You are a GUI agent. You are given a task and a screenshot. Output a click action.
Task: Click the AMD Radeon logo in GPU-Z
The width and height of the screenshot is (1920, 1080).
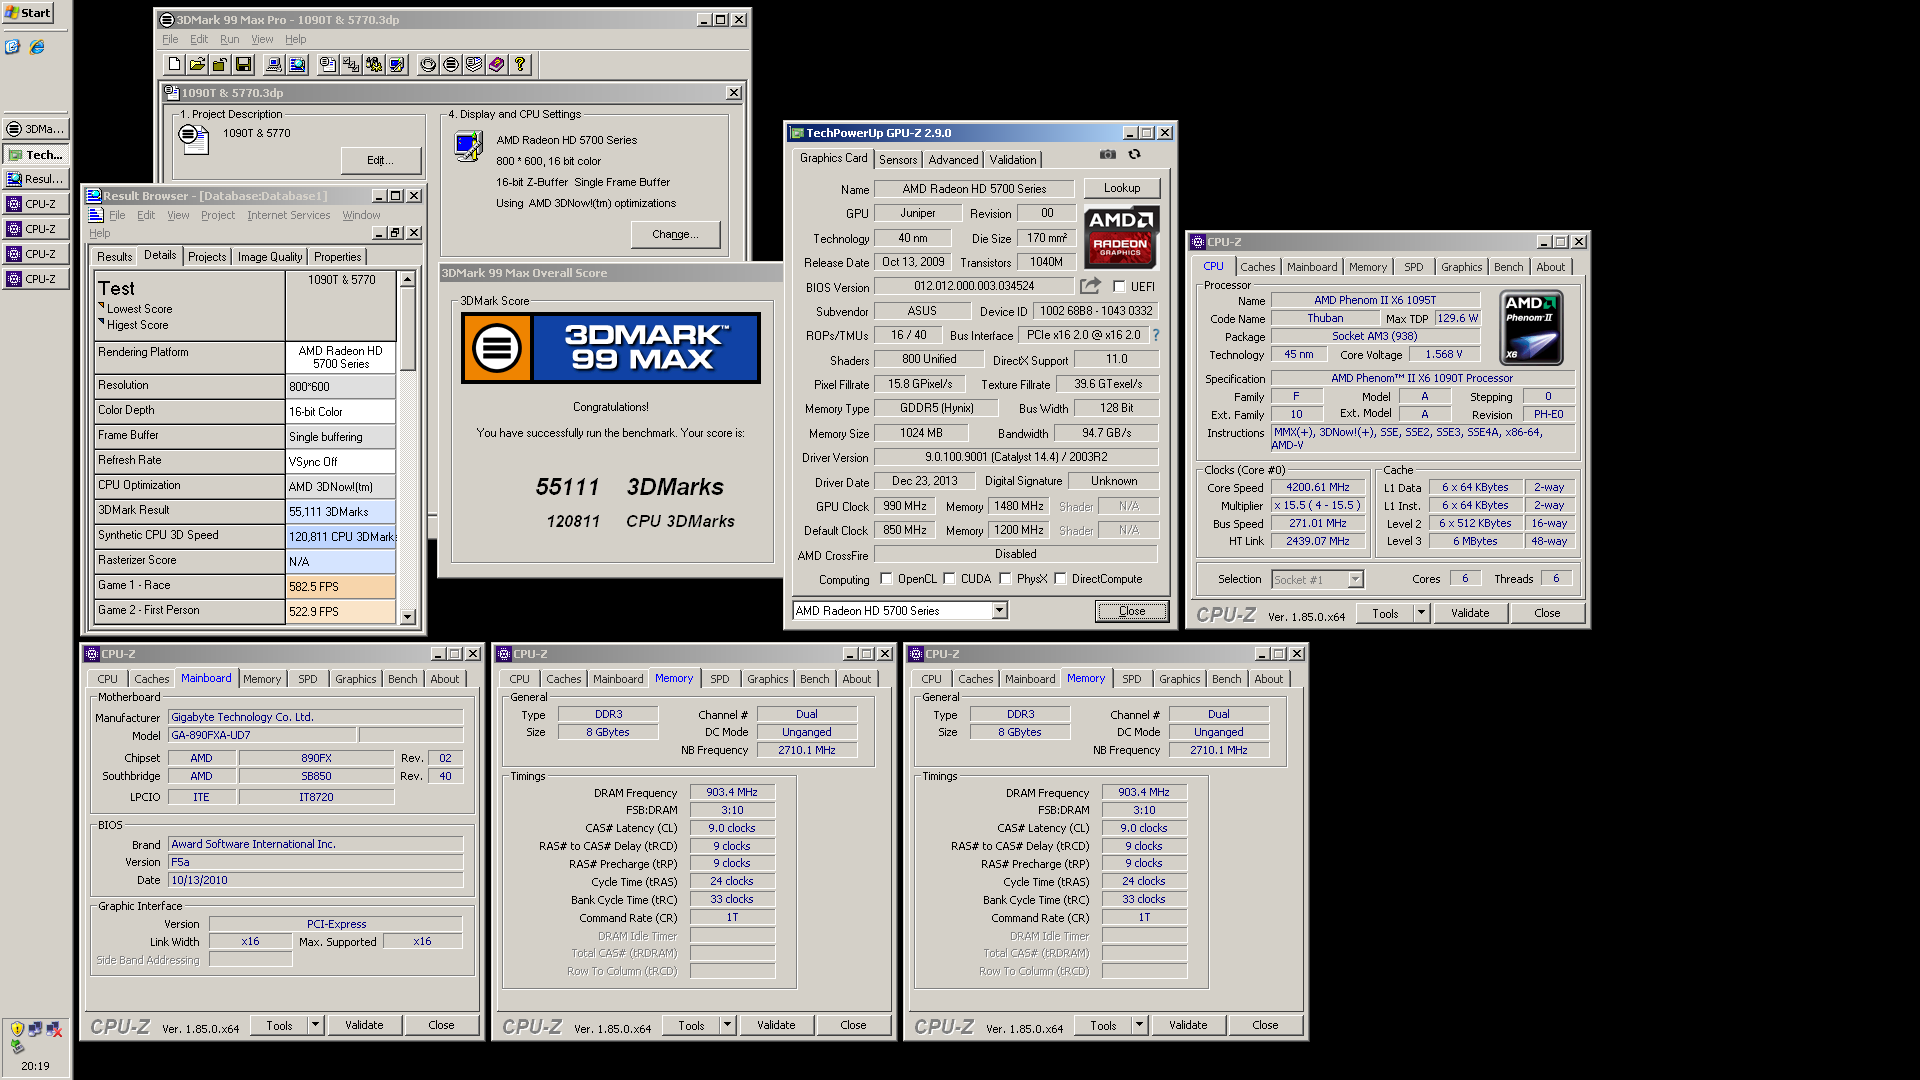(x=1121, y=237)
